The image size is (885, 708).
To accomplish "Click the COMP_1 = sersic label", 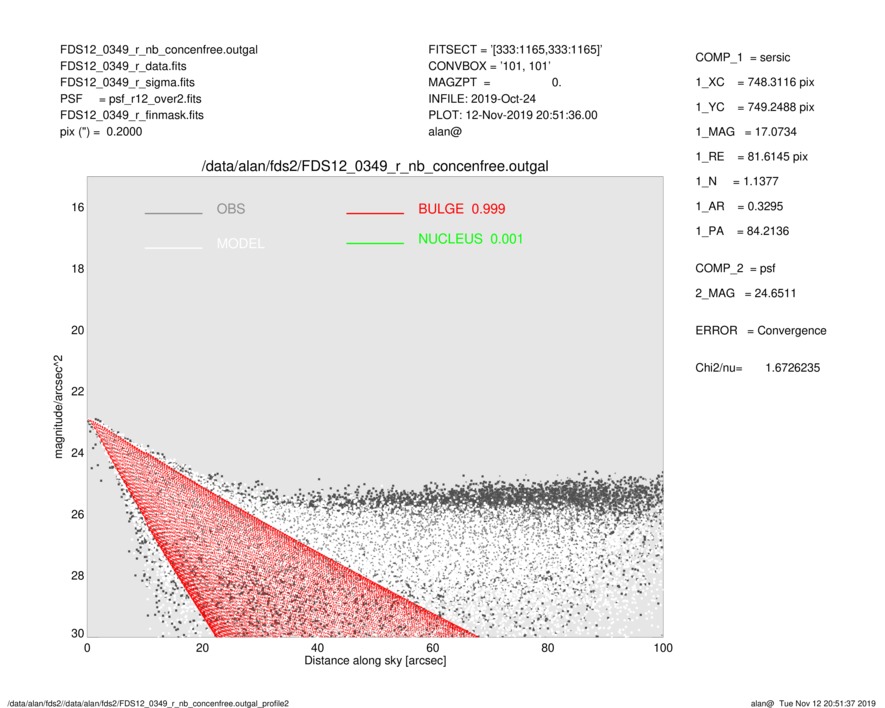I will (743, 58).
